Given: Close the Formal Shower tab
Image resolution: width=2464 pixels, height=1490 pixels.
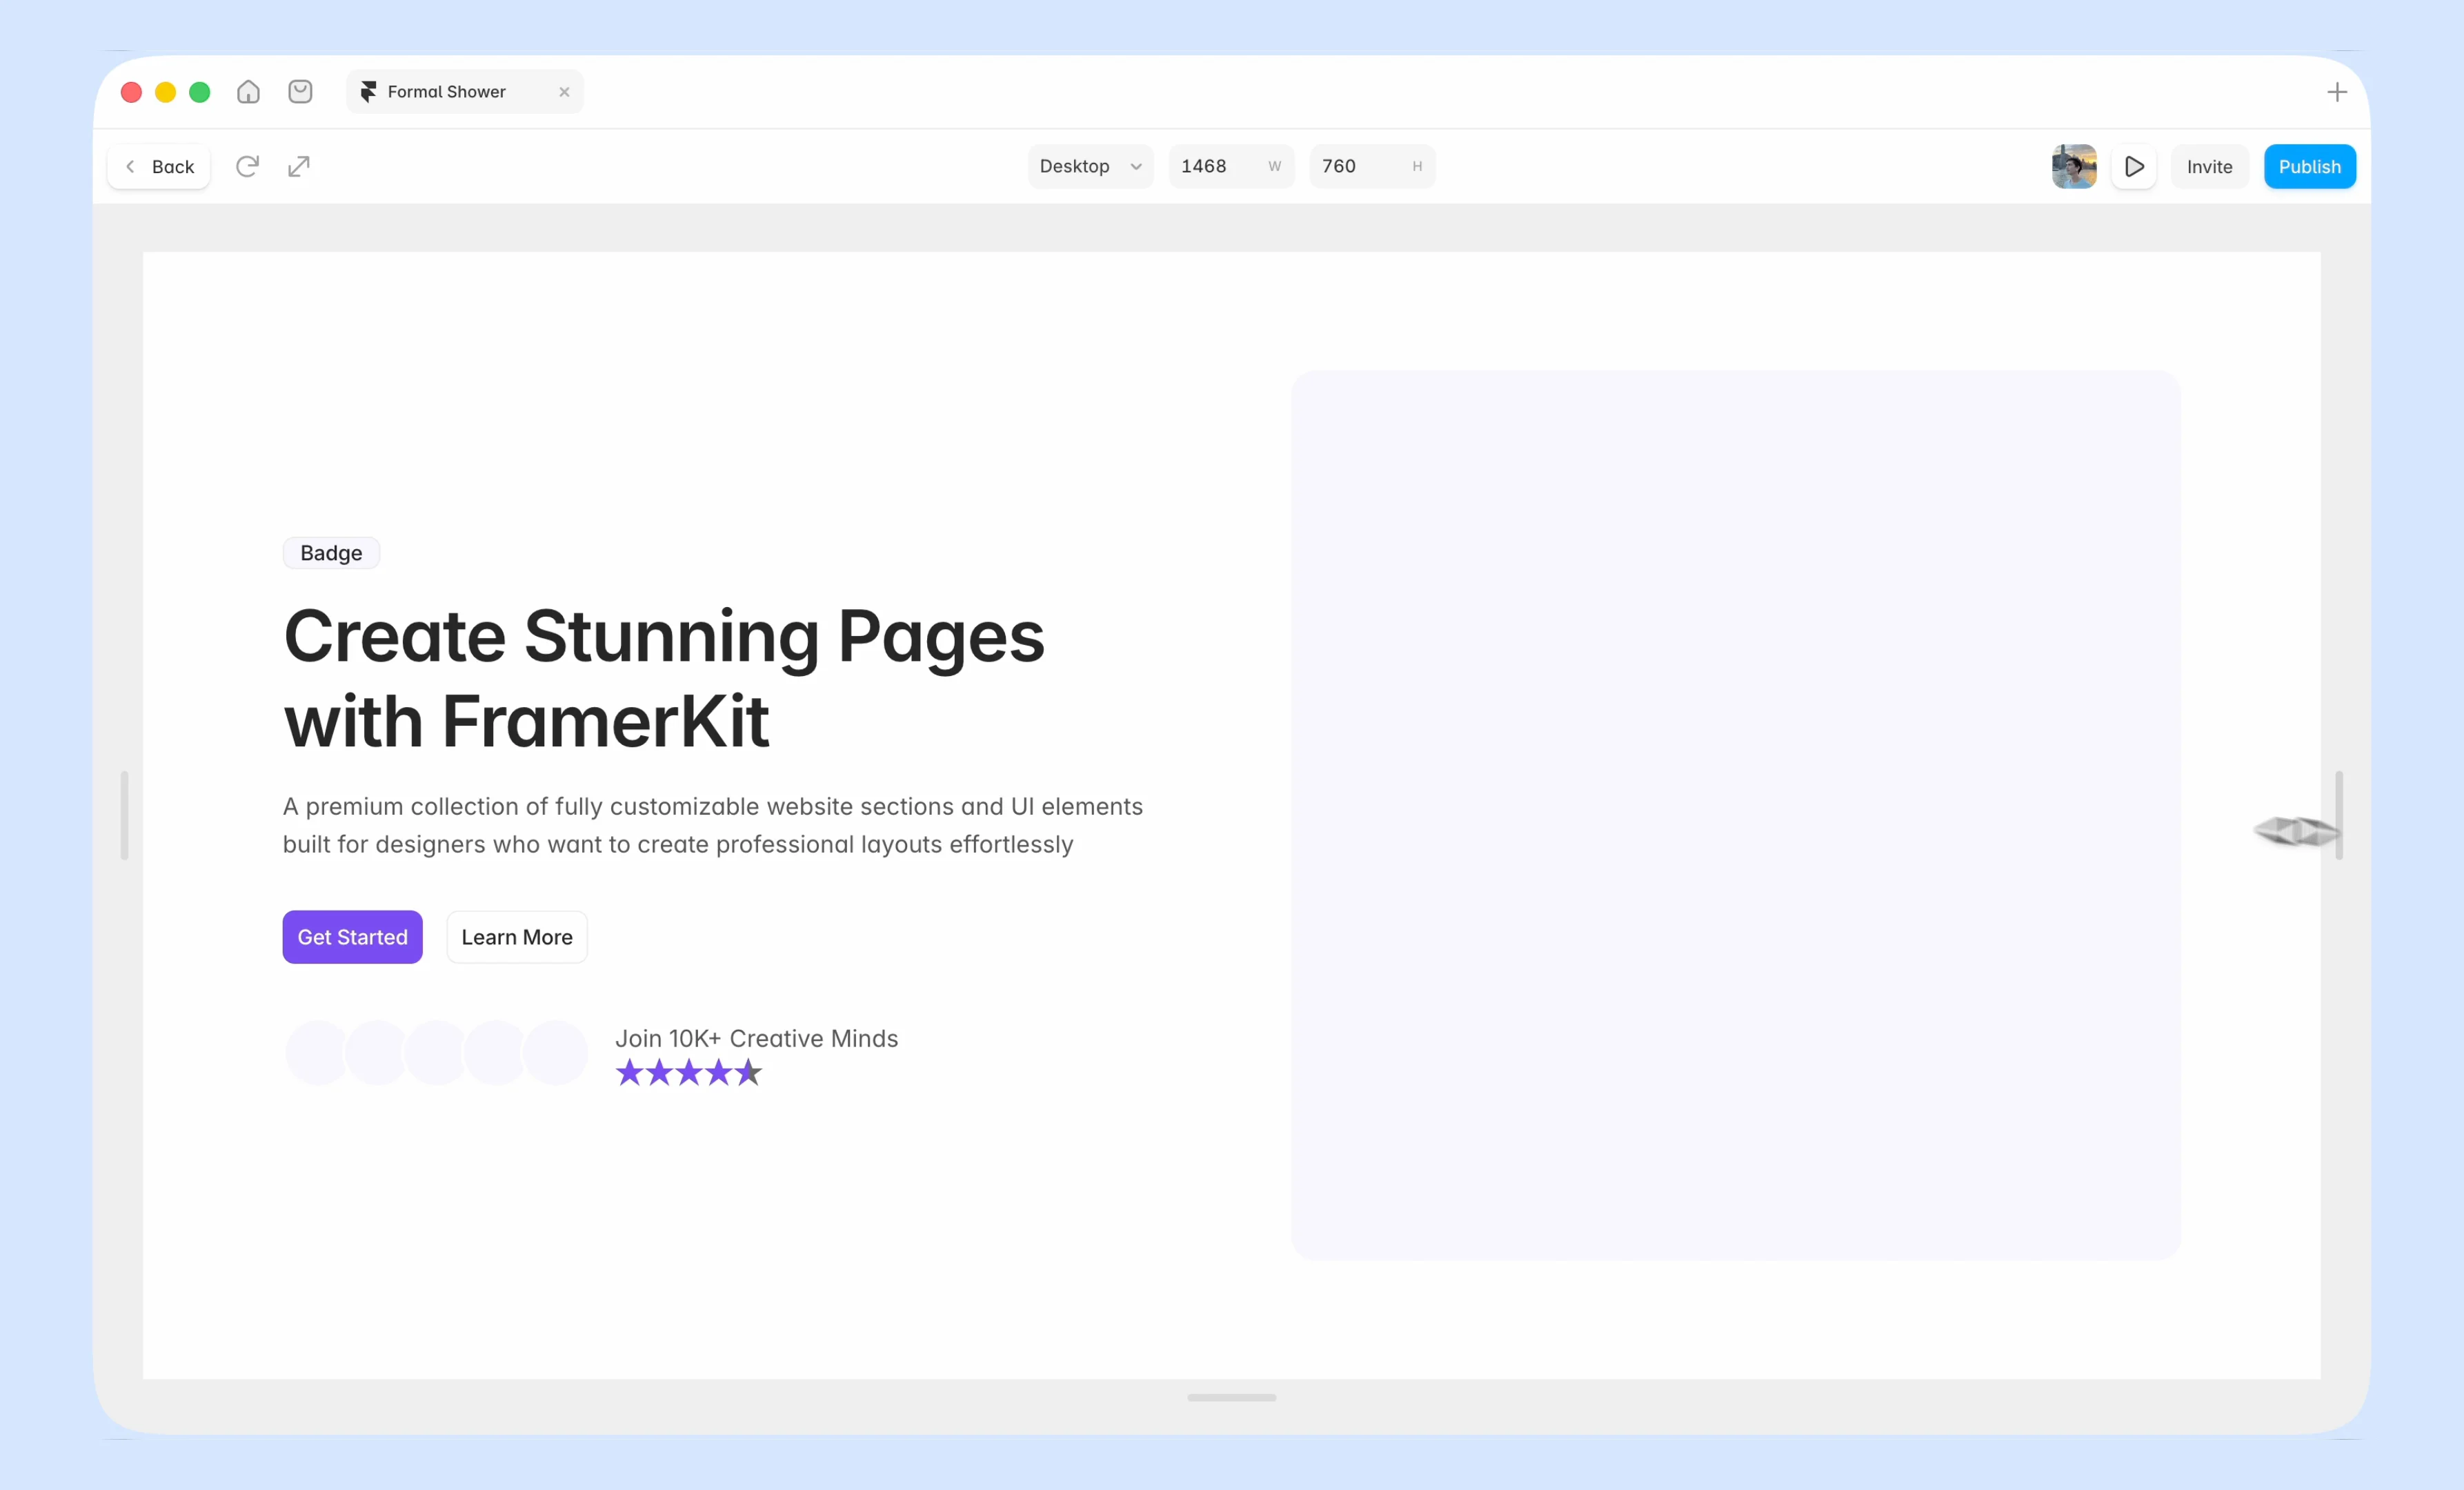Looking at the screenshot, I should (x=564, y=92).
